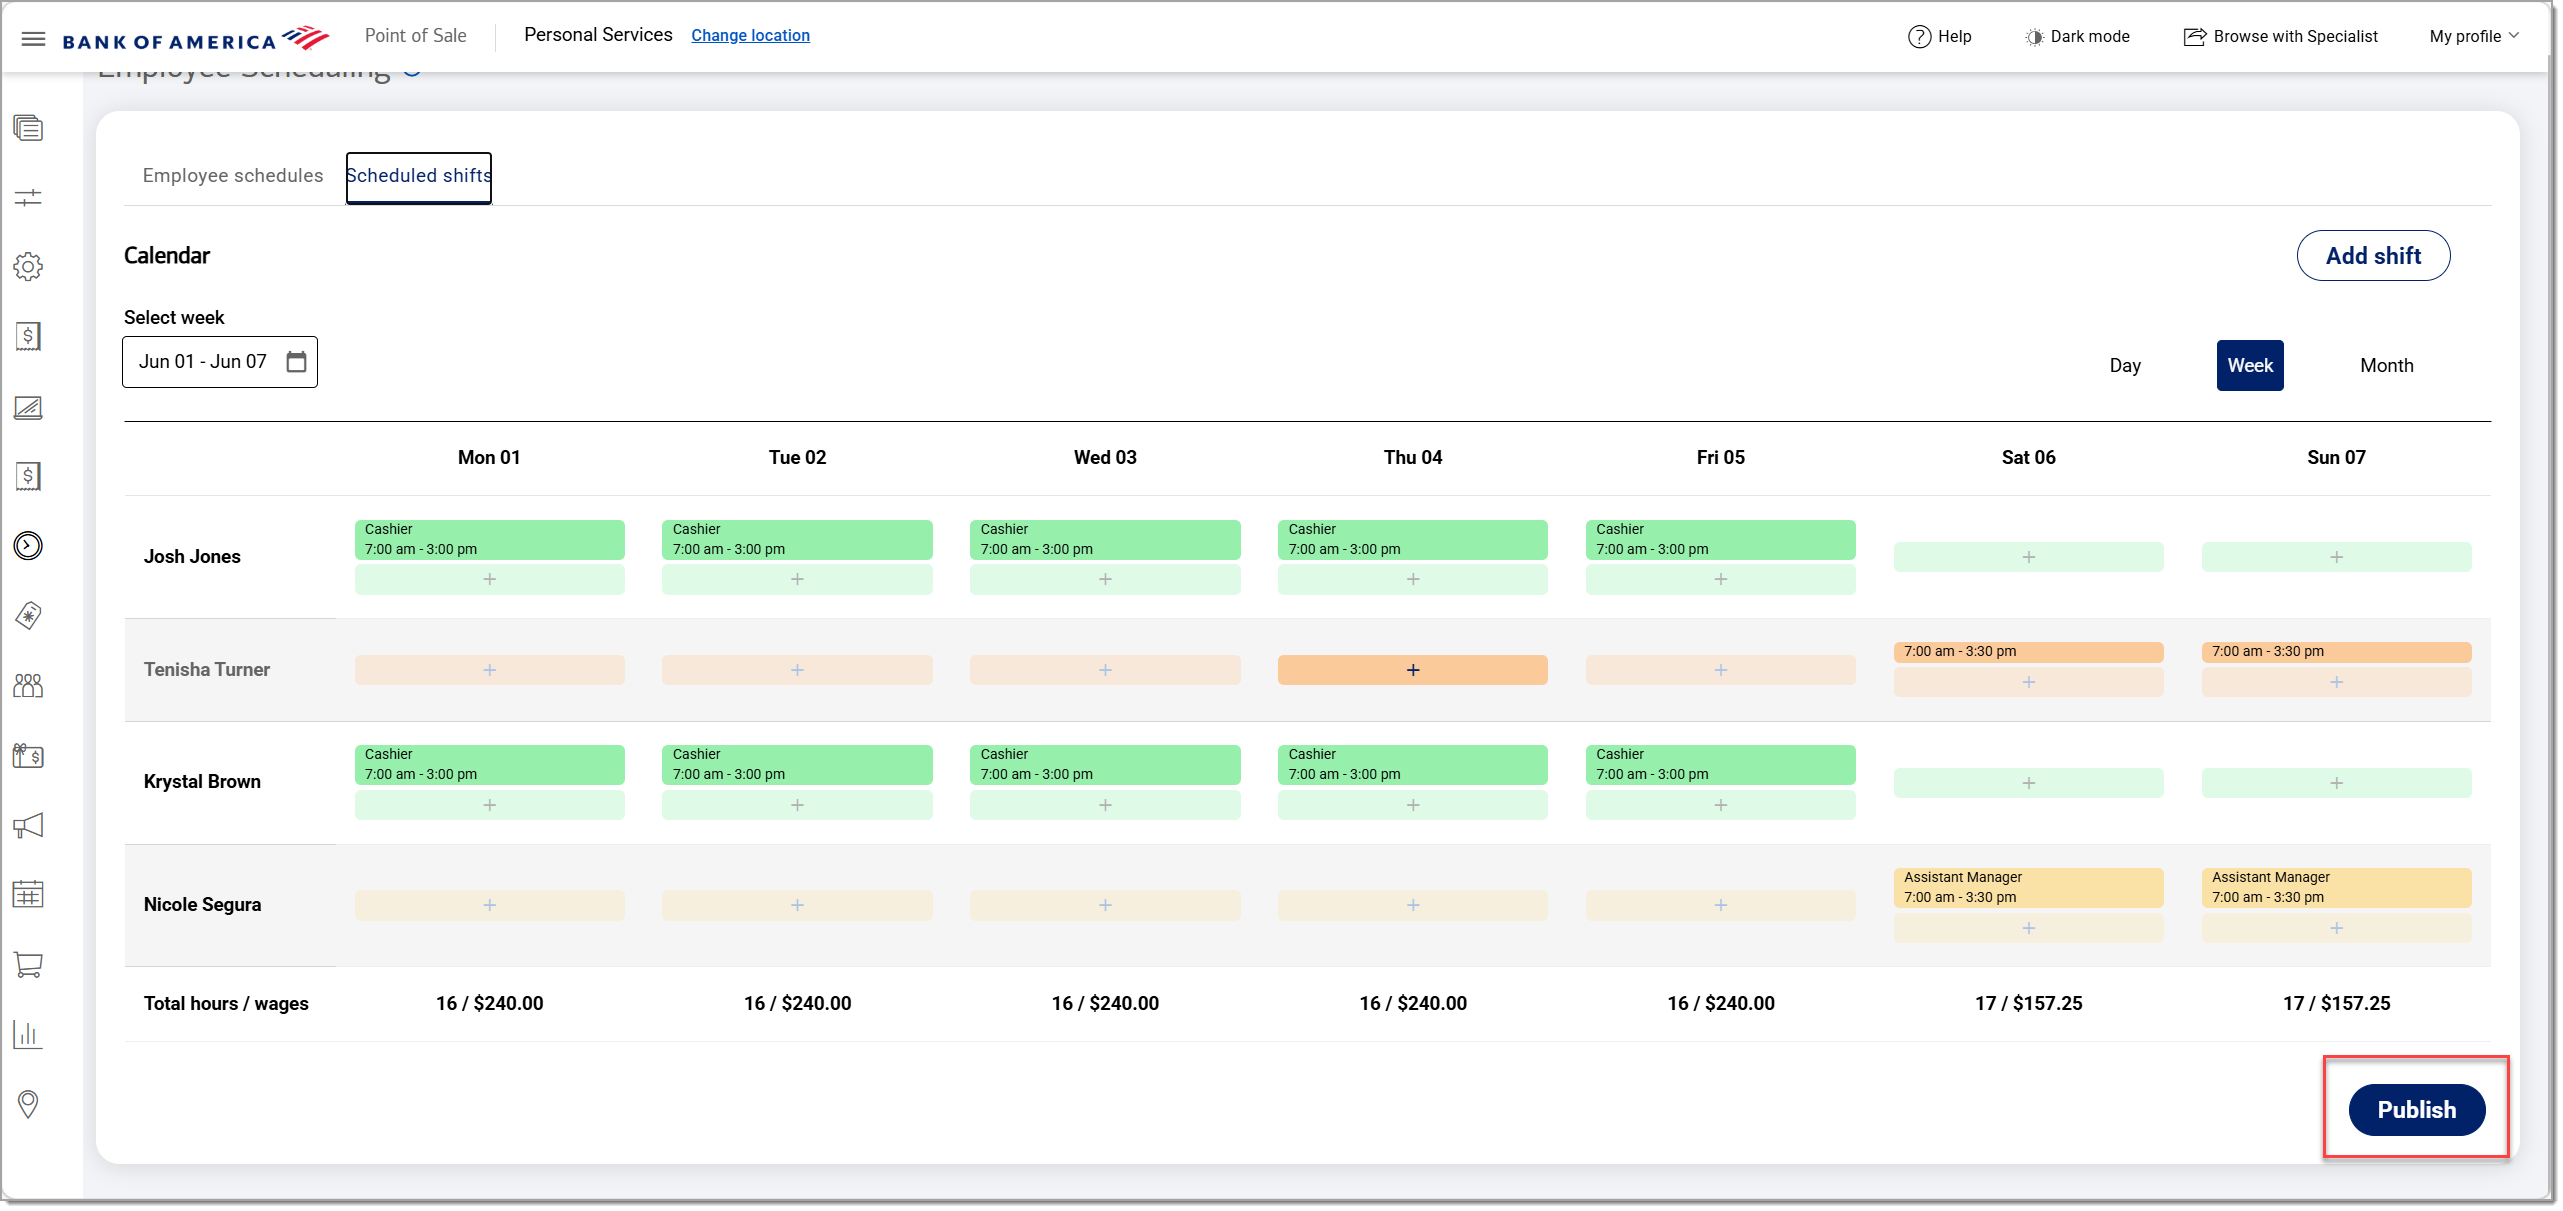Click the Jun 01 - Jun 07 week field
2563x1211 pixels.
pyautogui.click(x=219, y=362)
